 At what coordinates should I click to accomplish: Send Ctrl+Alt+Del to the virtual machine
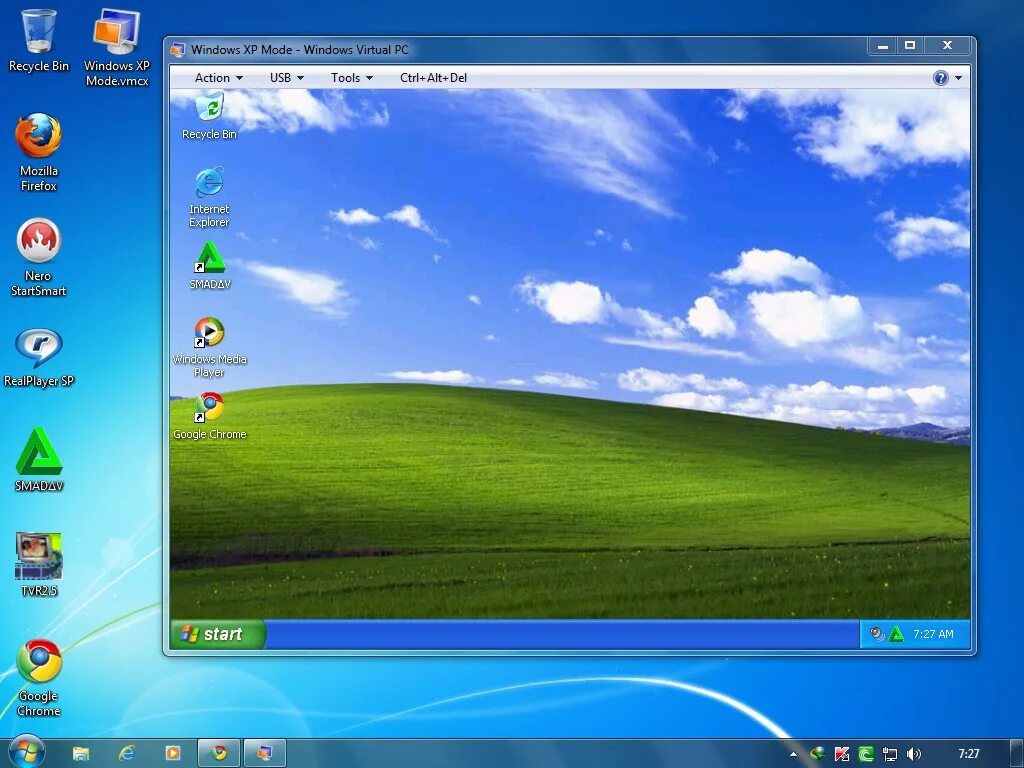click(x=433, y=78)
